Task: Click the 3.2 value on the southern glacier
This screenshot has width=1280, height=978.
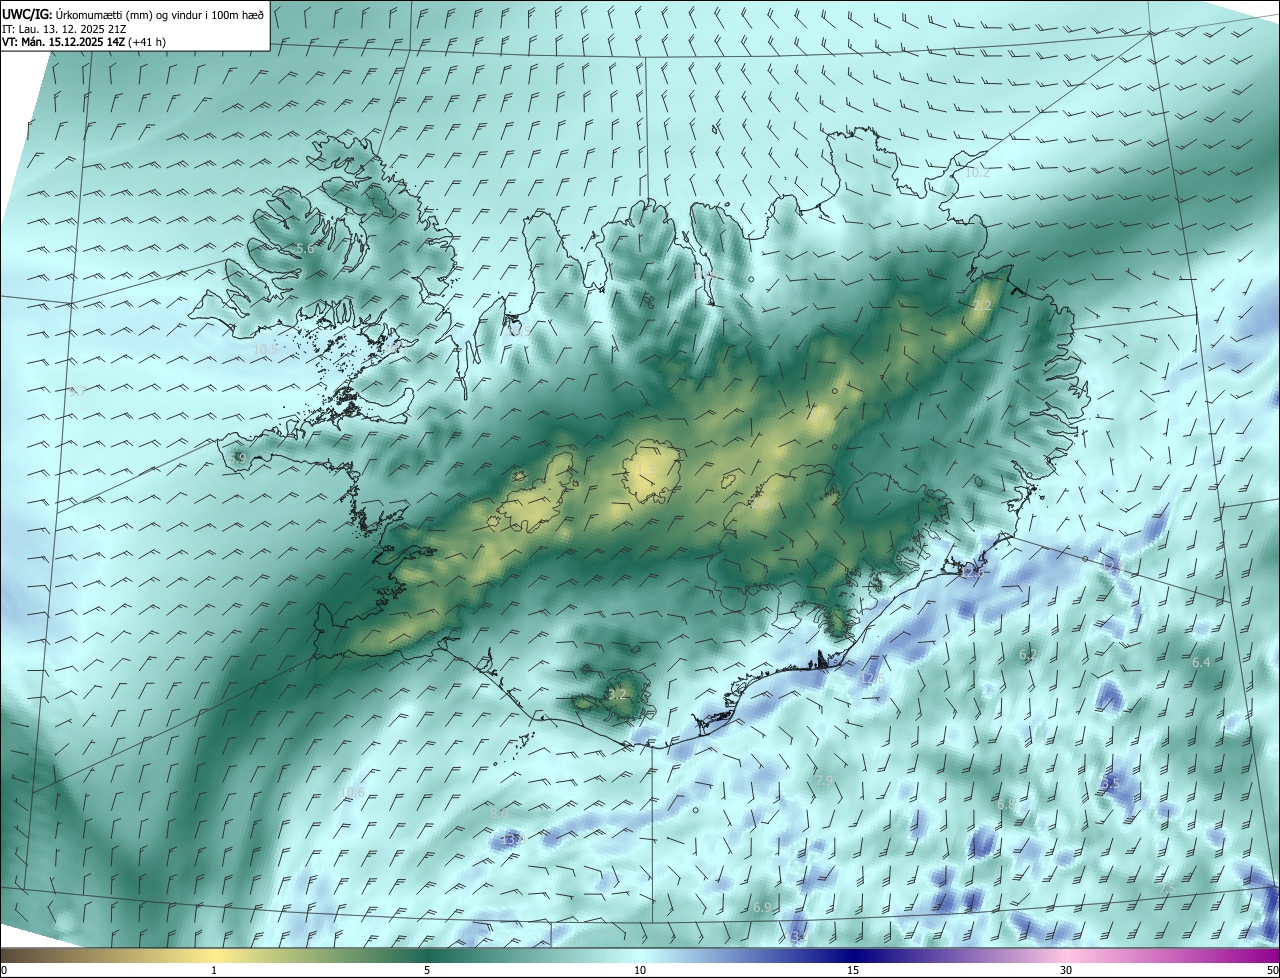Action: 617,694
